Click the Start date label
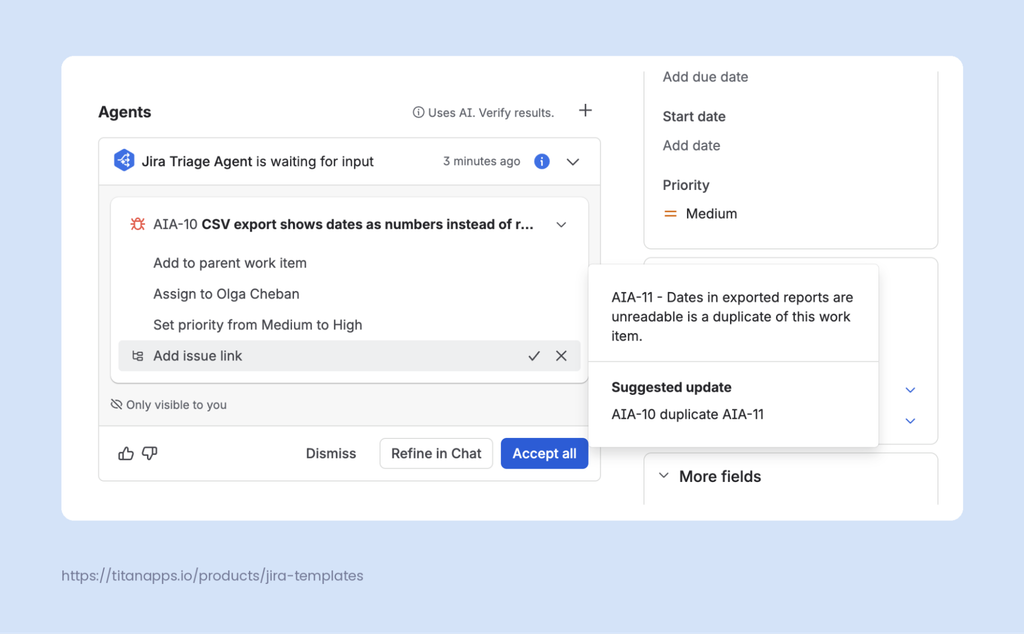 694,116
